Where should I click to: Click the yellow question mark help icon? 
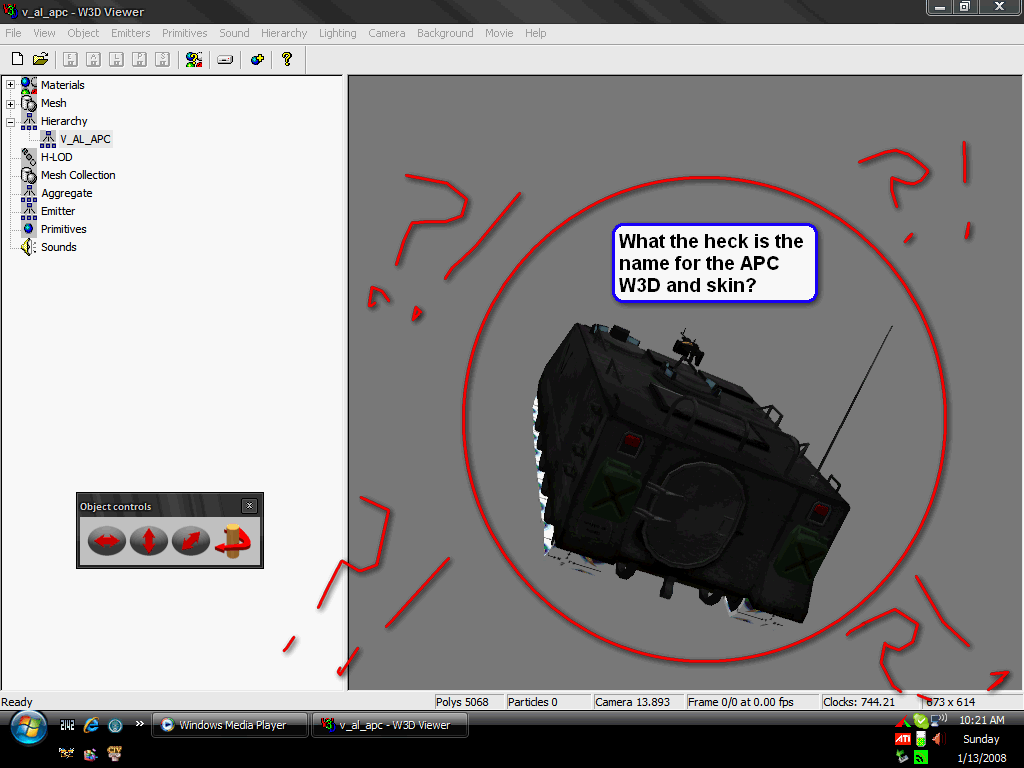click(287, 60)
